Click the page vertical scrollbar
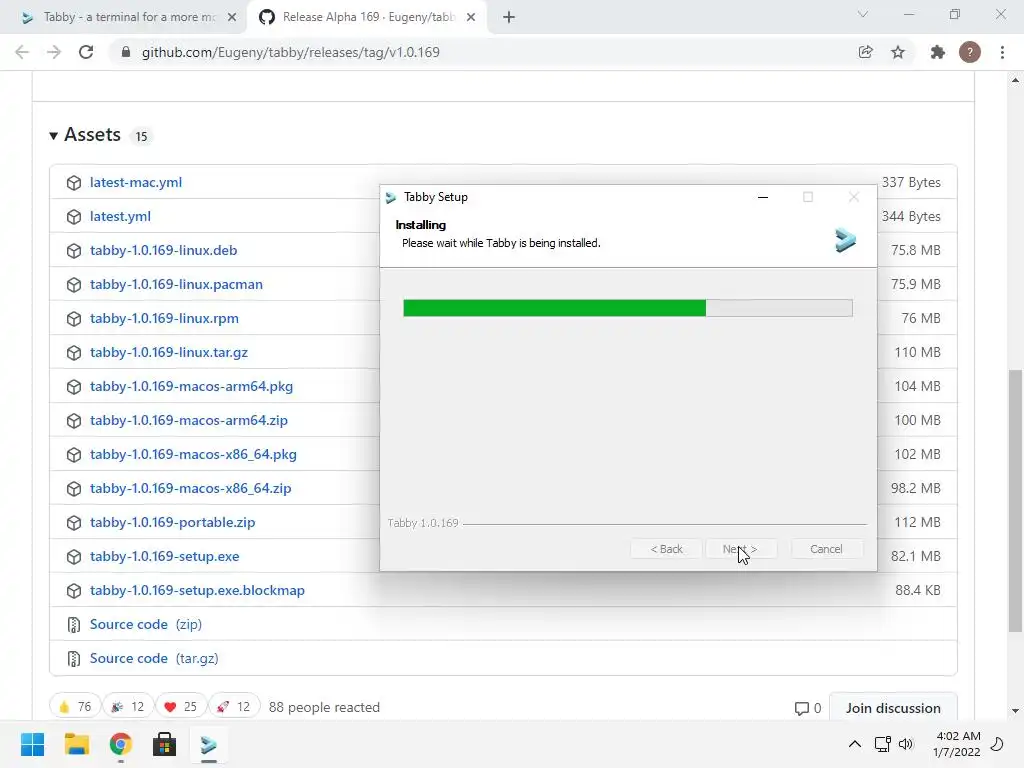Viewport: 1024px width, 768px height. click(1015, 501)
